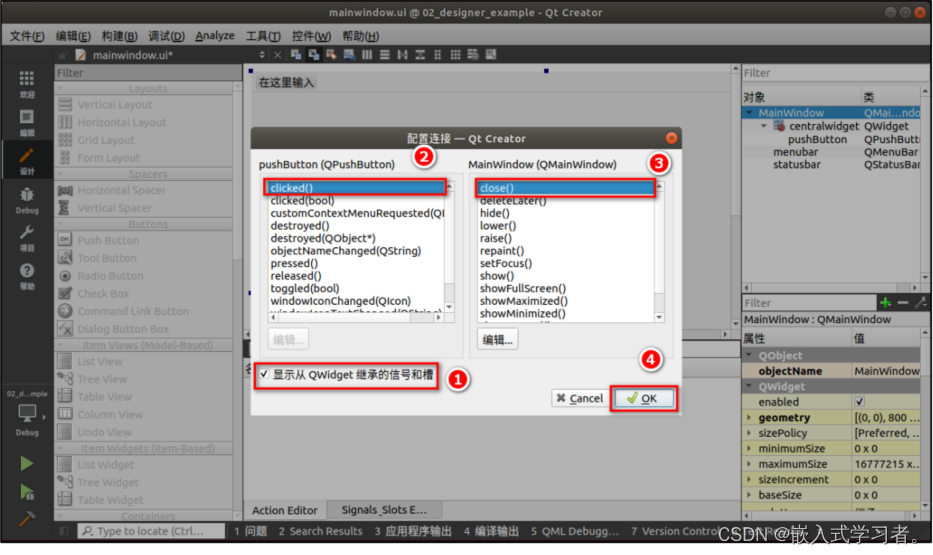This screenshot has width=933, height=555.
Task: Open the 工具(T) menu
Action: 263,36
